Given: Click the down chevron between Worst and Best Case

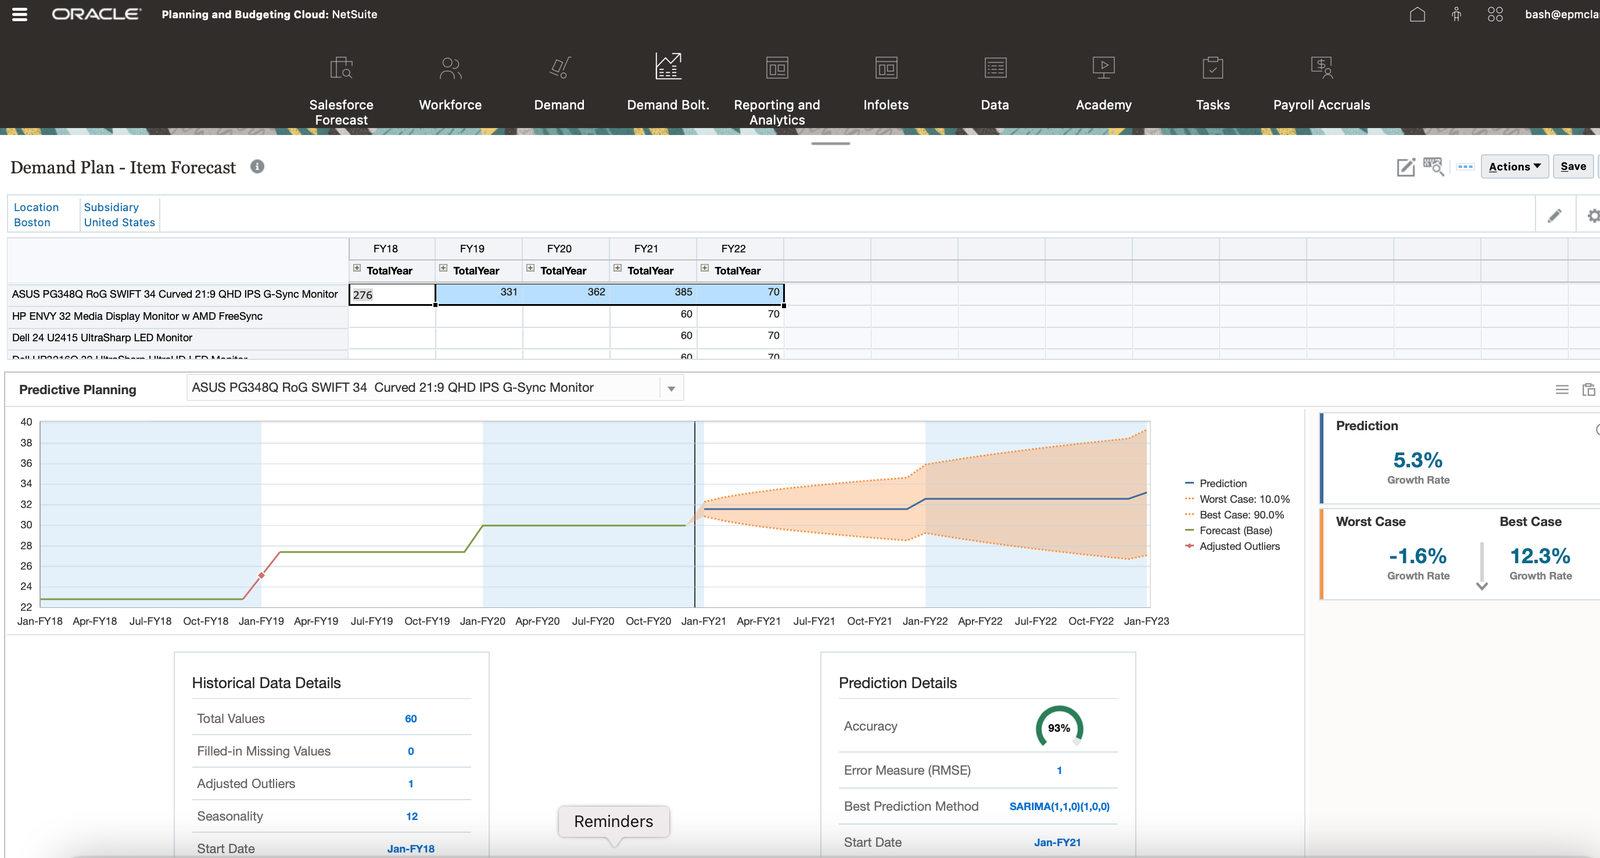Looking at the screenshot, I should [1482, 586].
